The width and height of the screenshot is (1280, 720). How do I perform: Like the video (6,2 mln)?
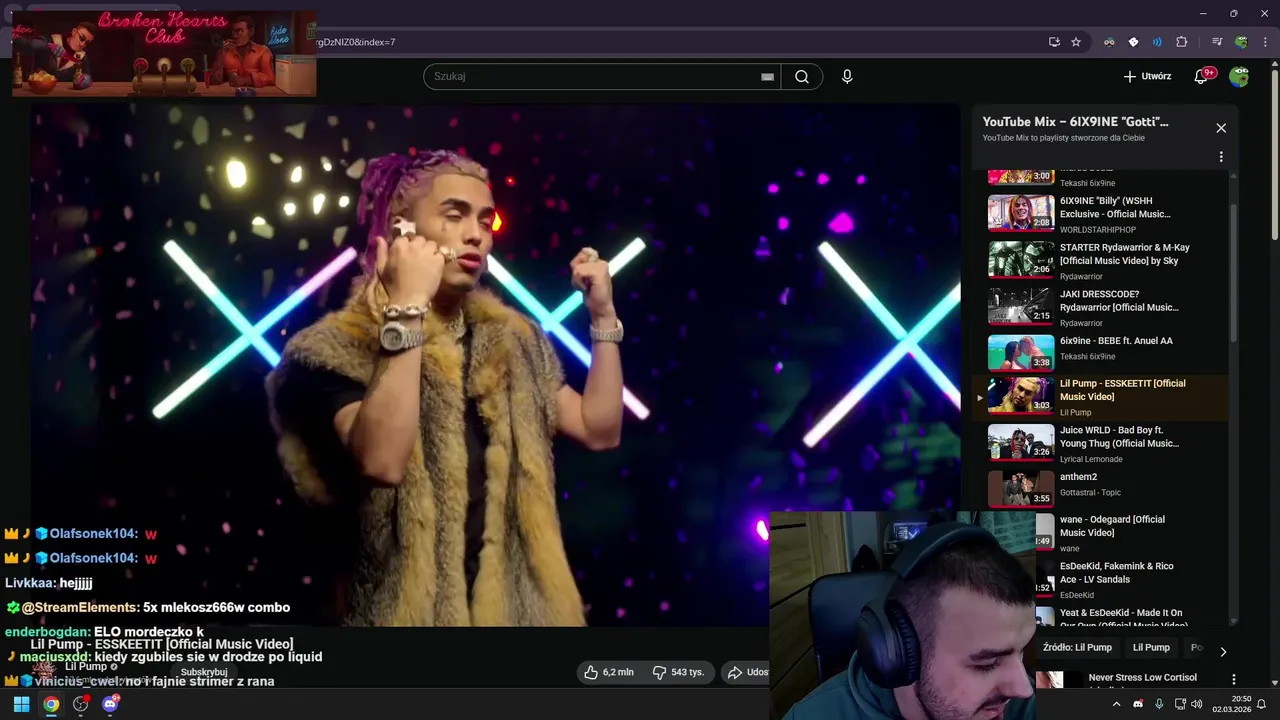point(609,672)
